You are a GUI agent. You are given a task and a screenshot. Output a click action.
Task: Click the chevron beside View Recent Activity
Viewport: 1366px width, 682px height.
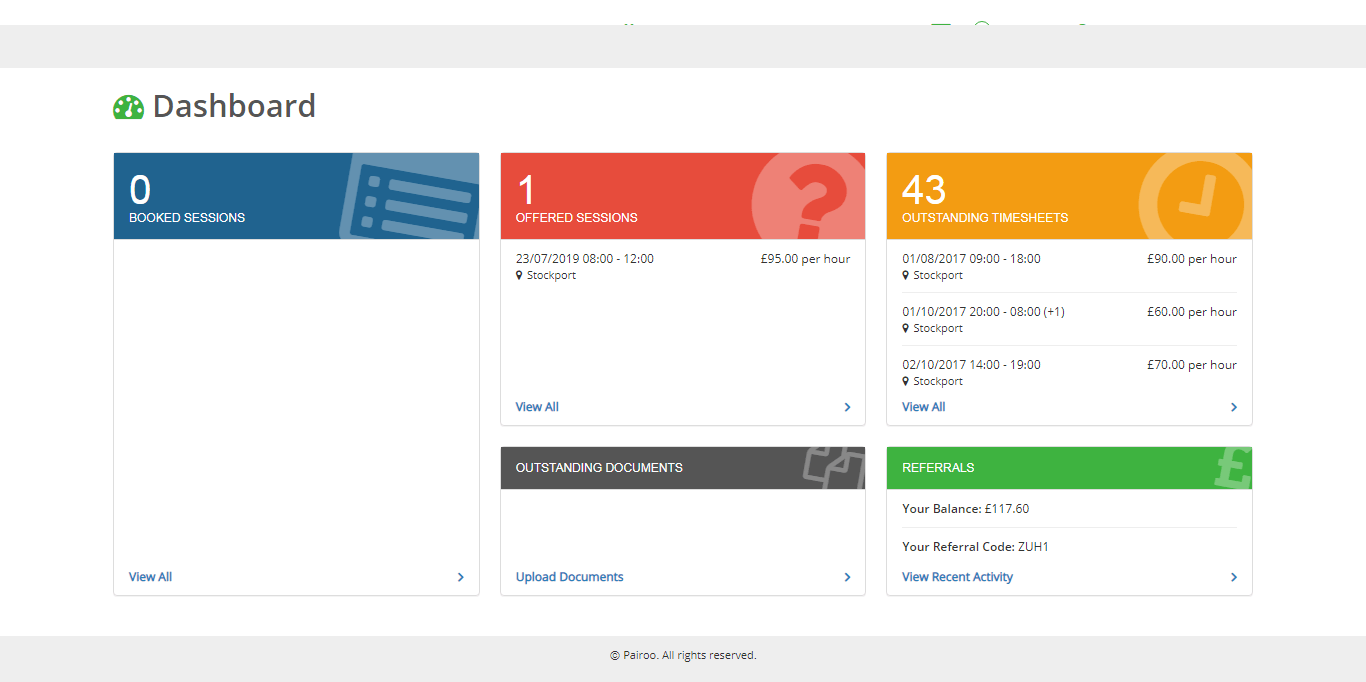(1233, 577)
